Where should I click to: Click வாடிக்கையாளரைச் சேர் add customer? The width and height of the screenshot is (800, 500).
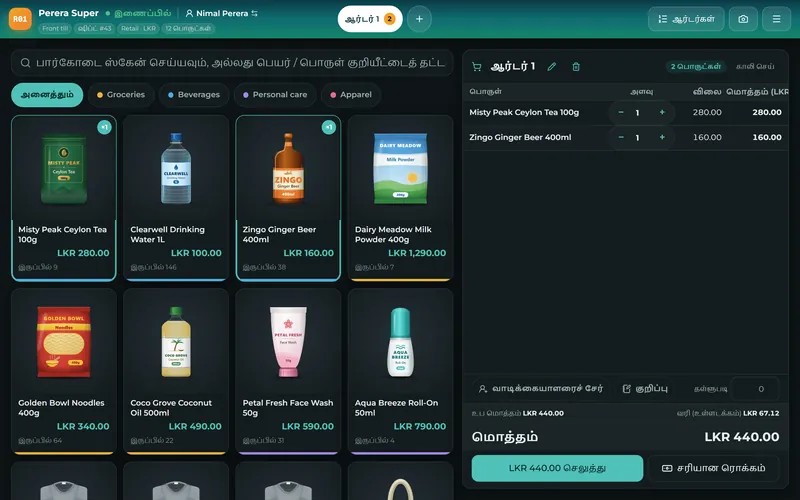[540, 389]
